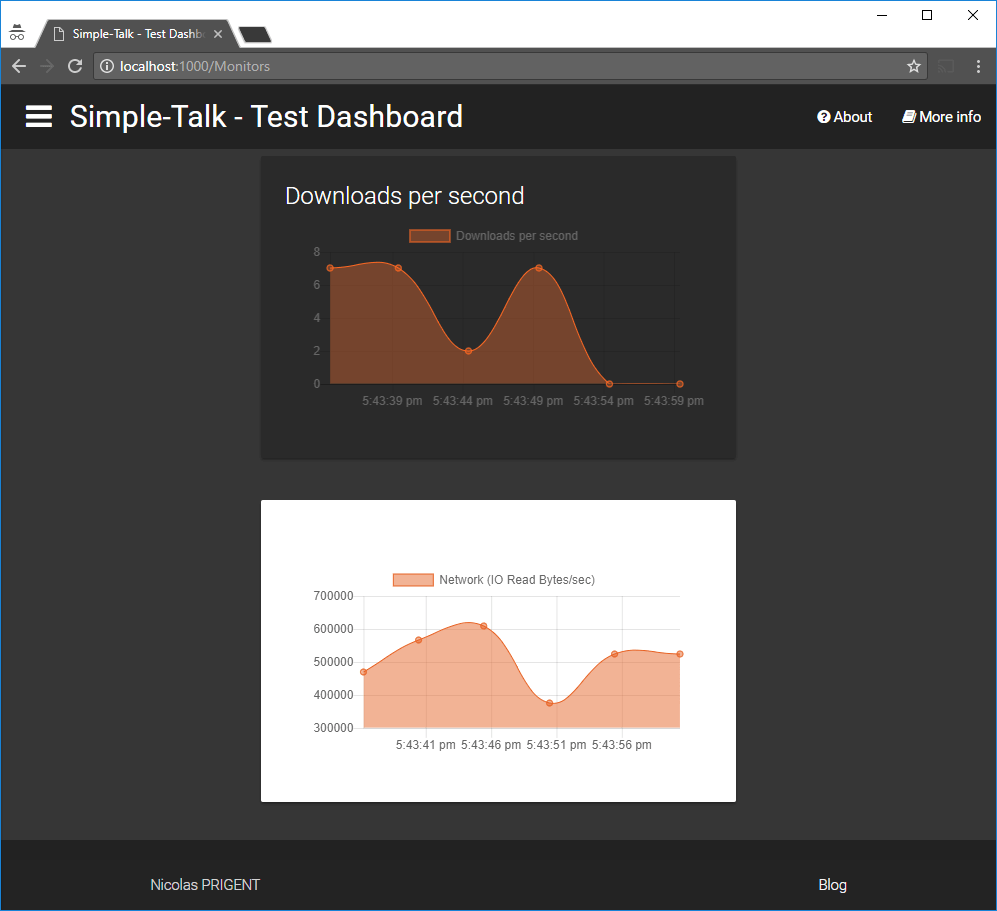
Task: Click the Network chart lowest data point
Action: [x=549, y=703]
